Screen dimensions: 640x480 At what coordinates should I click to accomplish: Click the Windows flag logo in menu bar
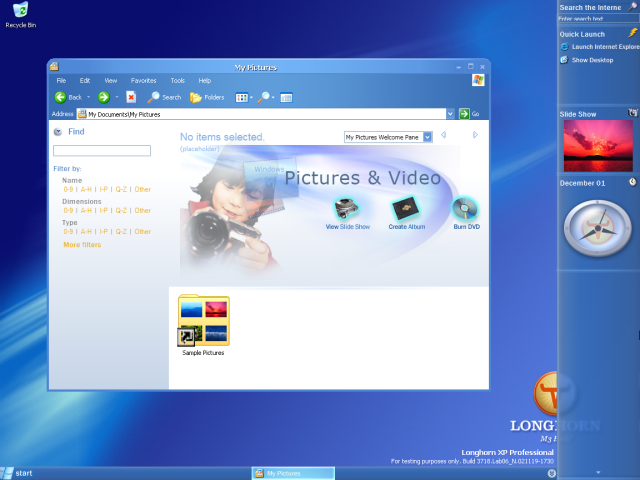tap(478, 80)
